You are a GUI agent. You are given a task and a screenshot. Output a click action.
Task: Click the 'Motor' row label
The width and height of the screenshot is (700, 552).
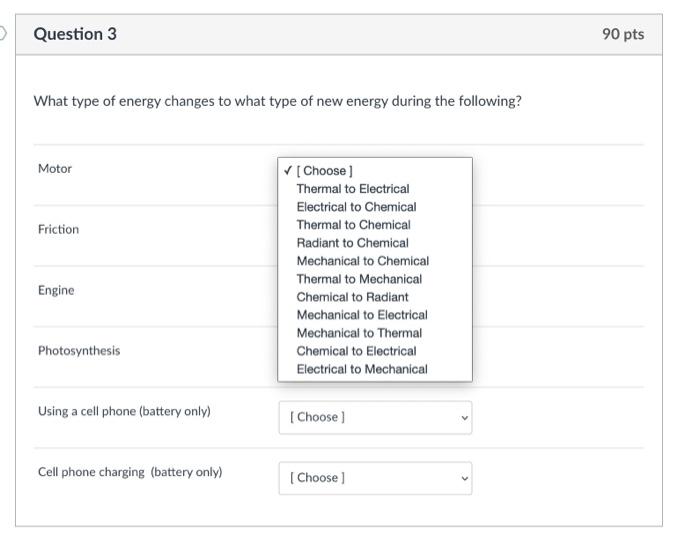tap(55, 169)
